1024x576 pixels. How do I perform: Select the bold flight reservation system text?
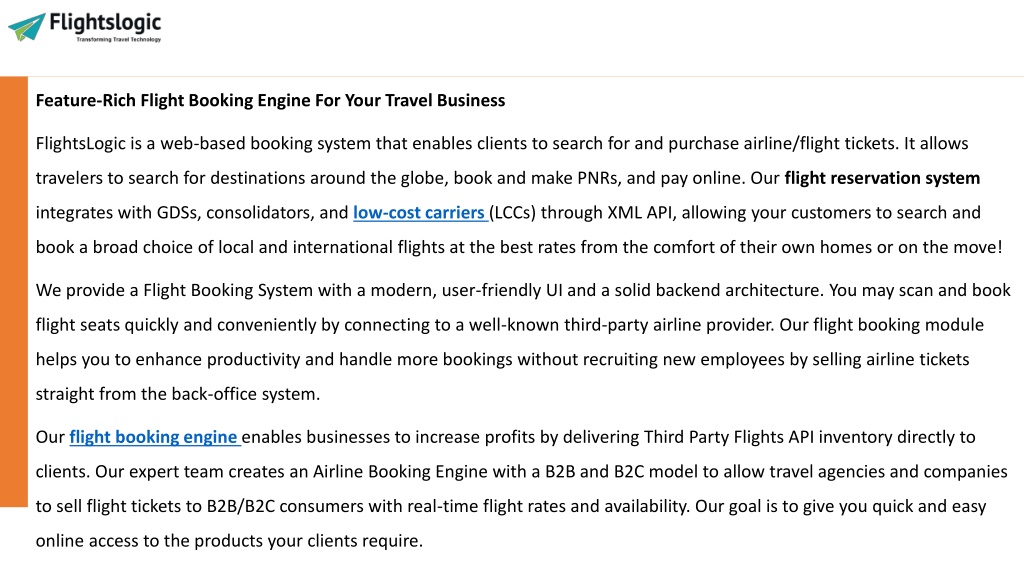pos(882,178)
